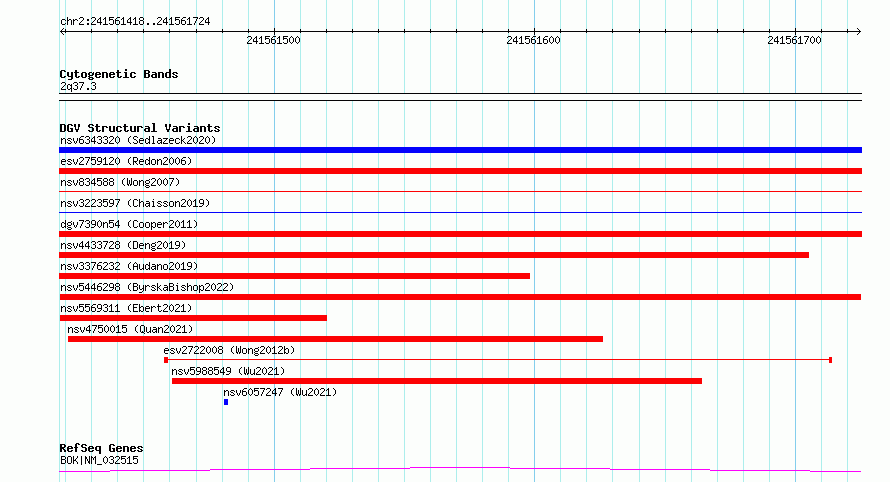Click ruler position 241561700
890x482 pixels.
794,40
